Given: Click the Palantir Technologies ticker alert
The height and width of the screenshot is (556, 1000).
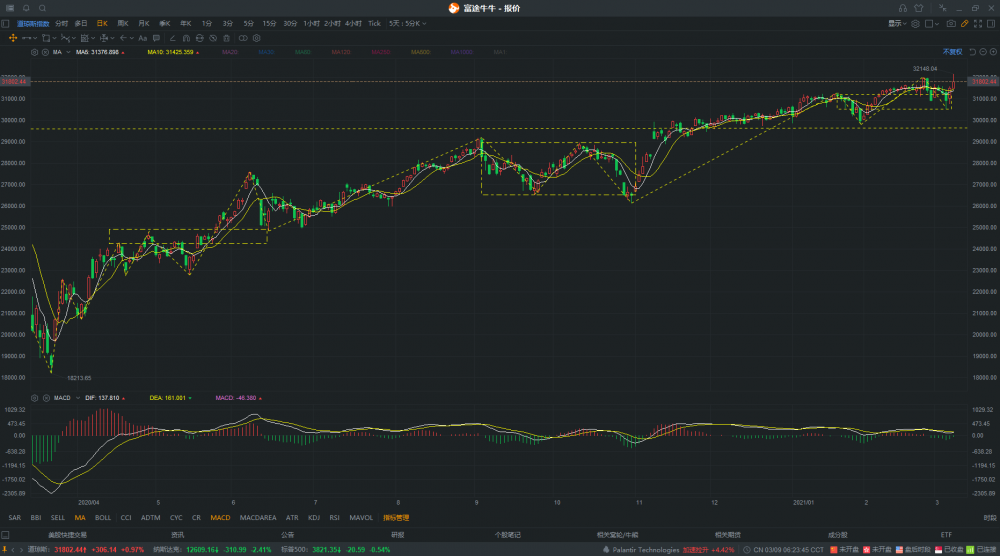Looking at the screenshot, I should click(x=646, y=550).
